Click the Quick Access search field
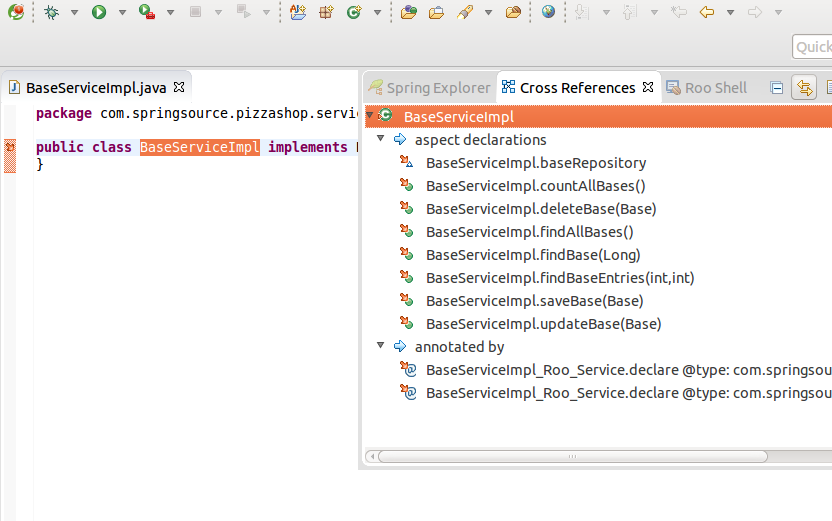832x521 pixels. (x=812, y=46)
